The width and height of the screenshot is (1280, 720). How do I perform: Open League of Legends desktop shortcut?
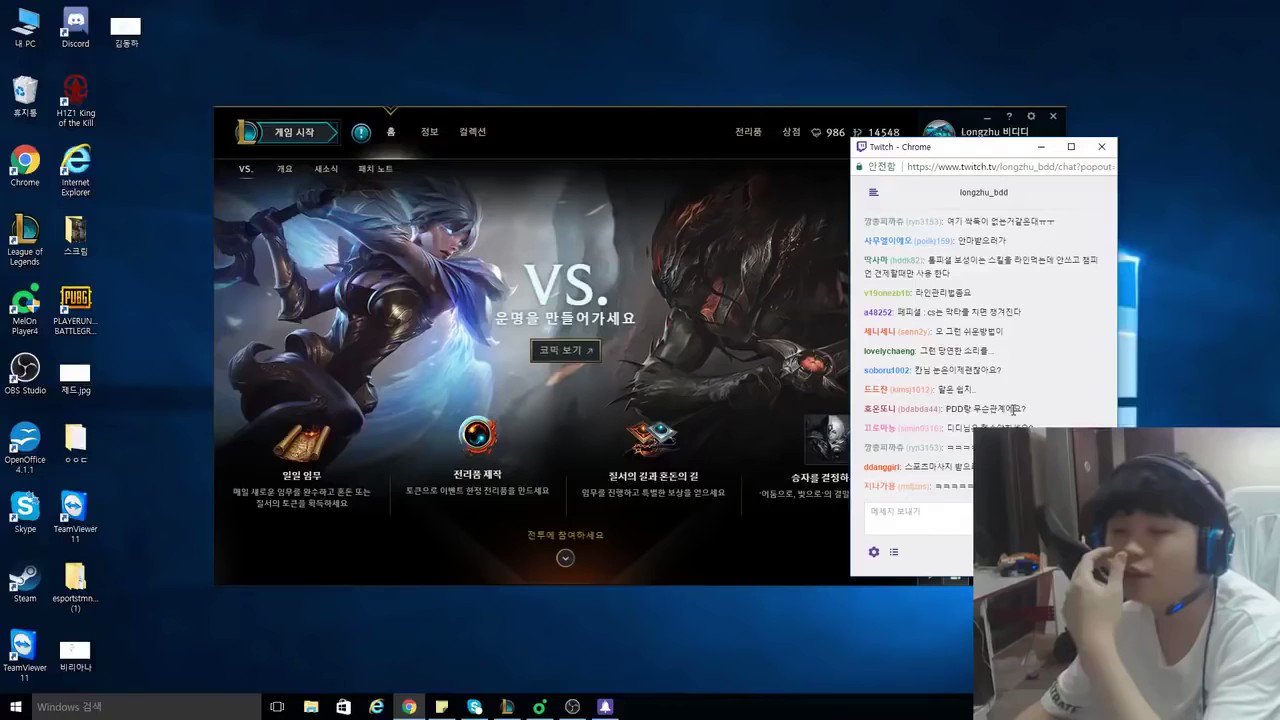(25, 240)
